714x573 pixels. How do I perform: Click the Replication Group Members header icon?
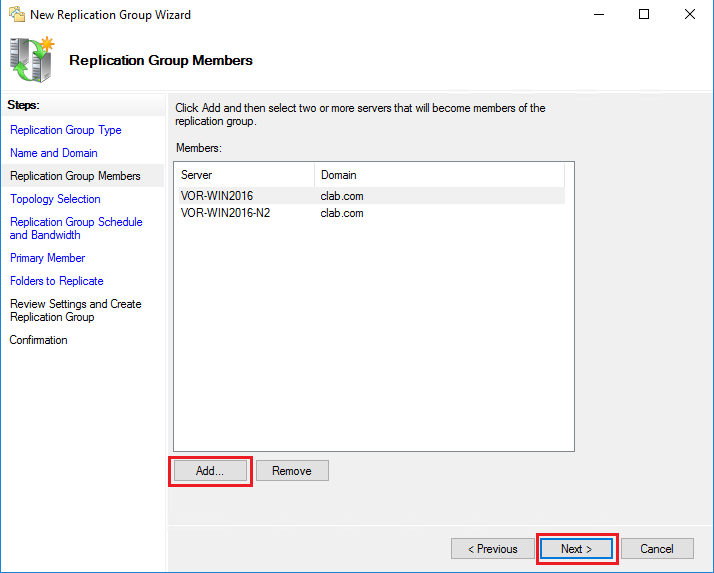pyautogui.click(x=32, y=60)
